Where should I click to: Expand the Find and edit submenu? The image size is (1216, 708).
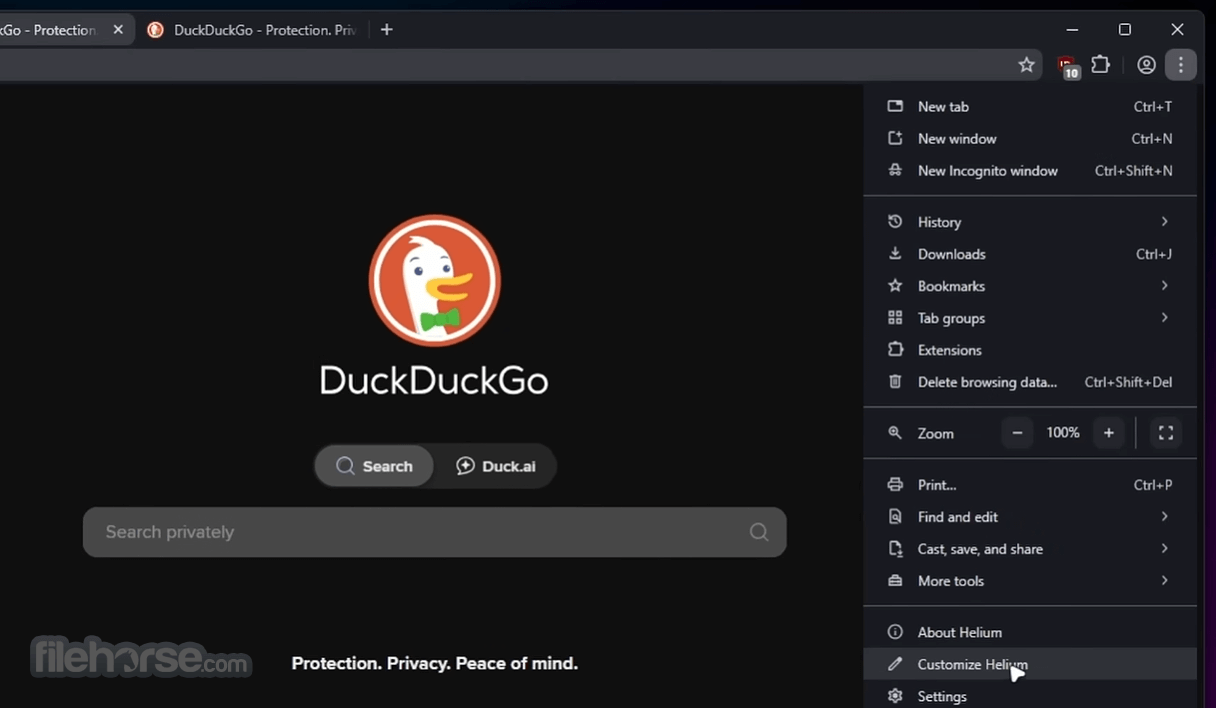[x=1030, y=517]
